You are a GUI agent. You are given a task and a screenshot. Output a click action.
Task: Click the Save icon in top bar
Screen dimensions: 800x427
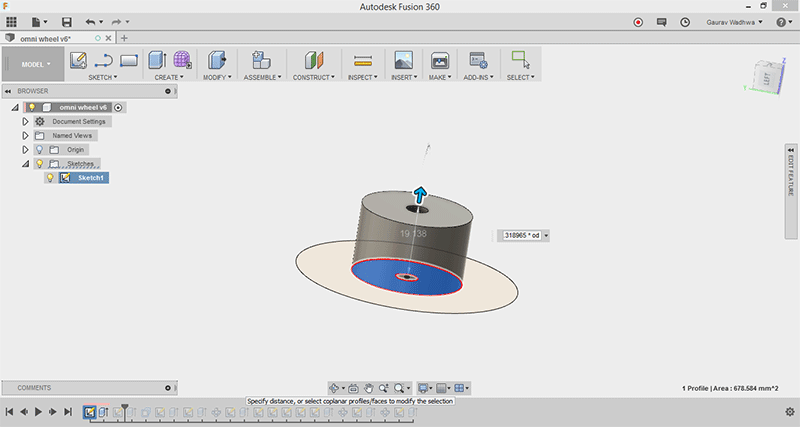tap(67, 22)
